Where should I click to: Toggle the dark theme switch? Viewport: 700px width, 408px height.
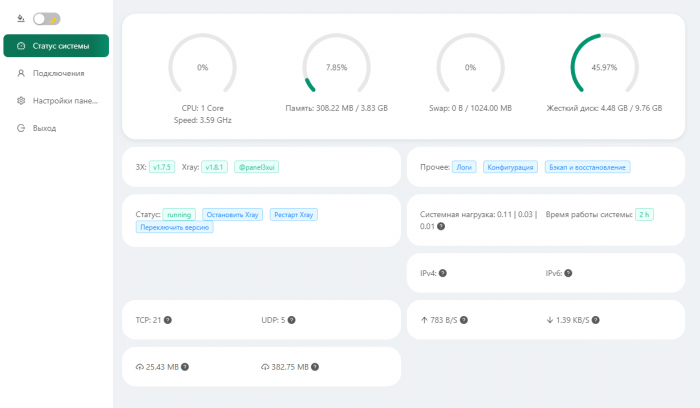[46, 18]
